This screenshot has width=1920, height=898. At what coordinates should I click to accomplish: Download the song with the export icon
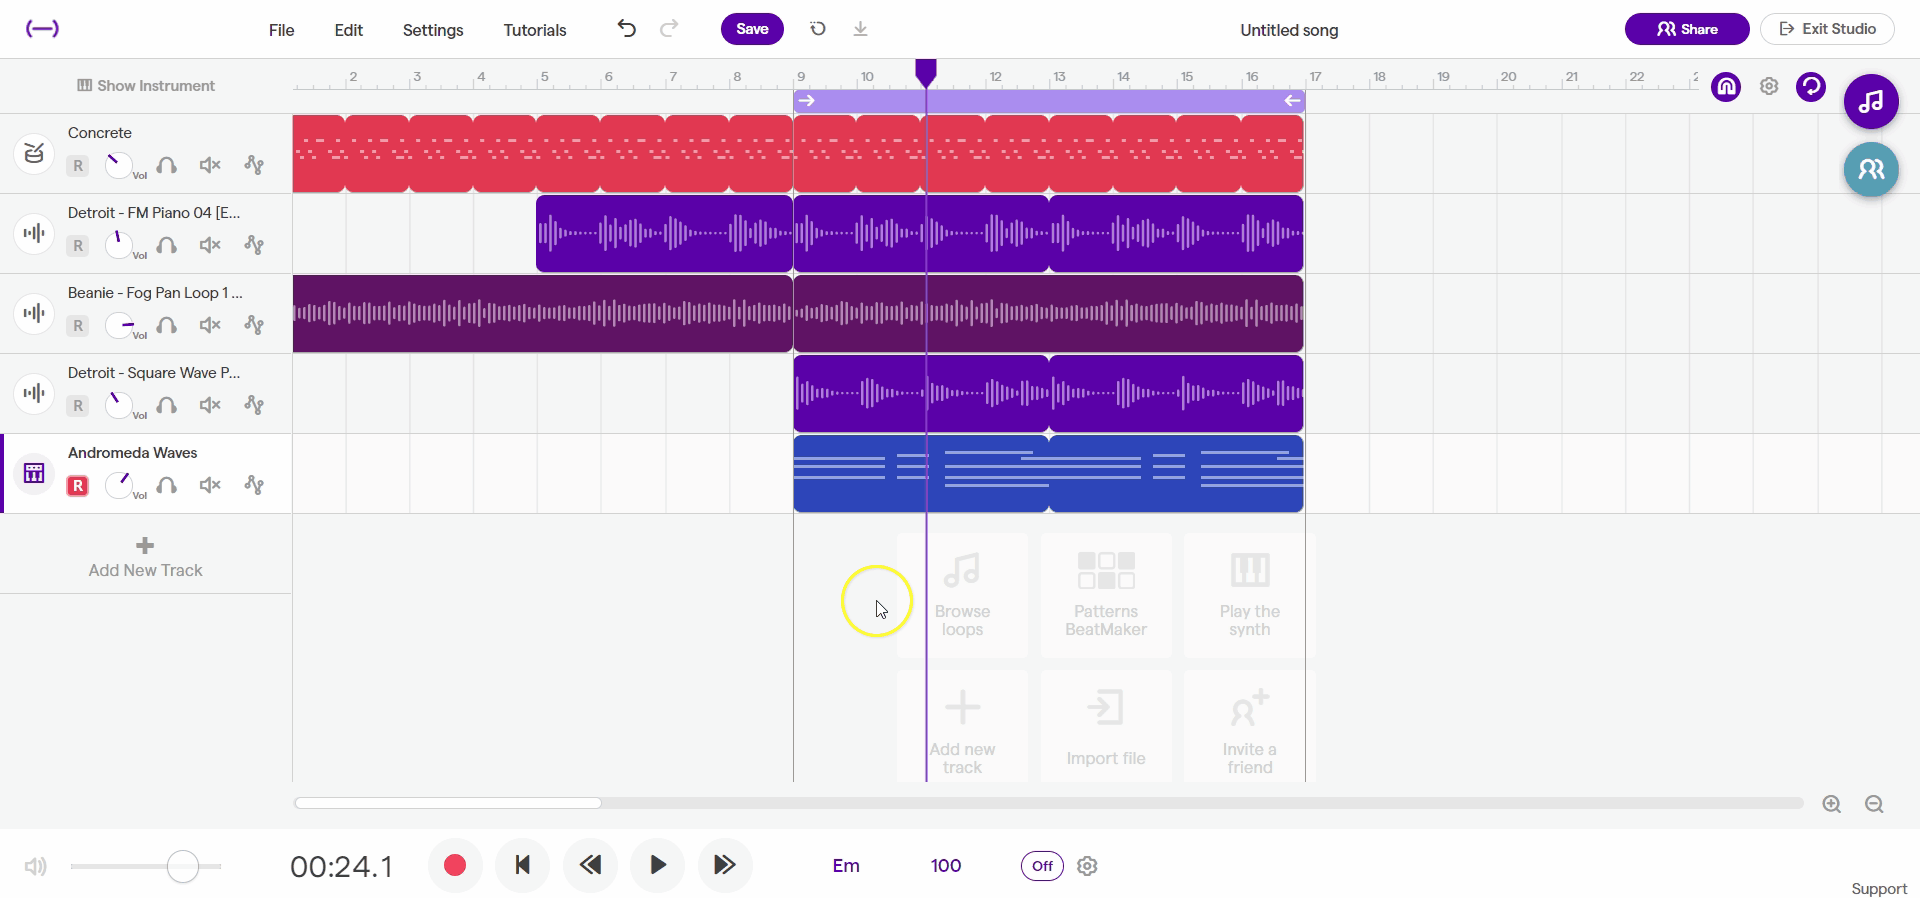[x=860, y=29]
